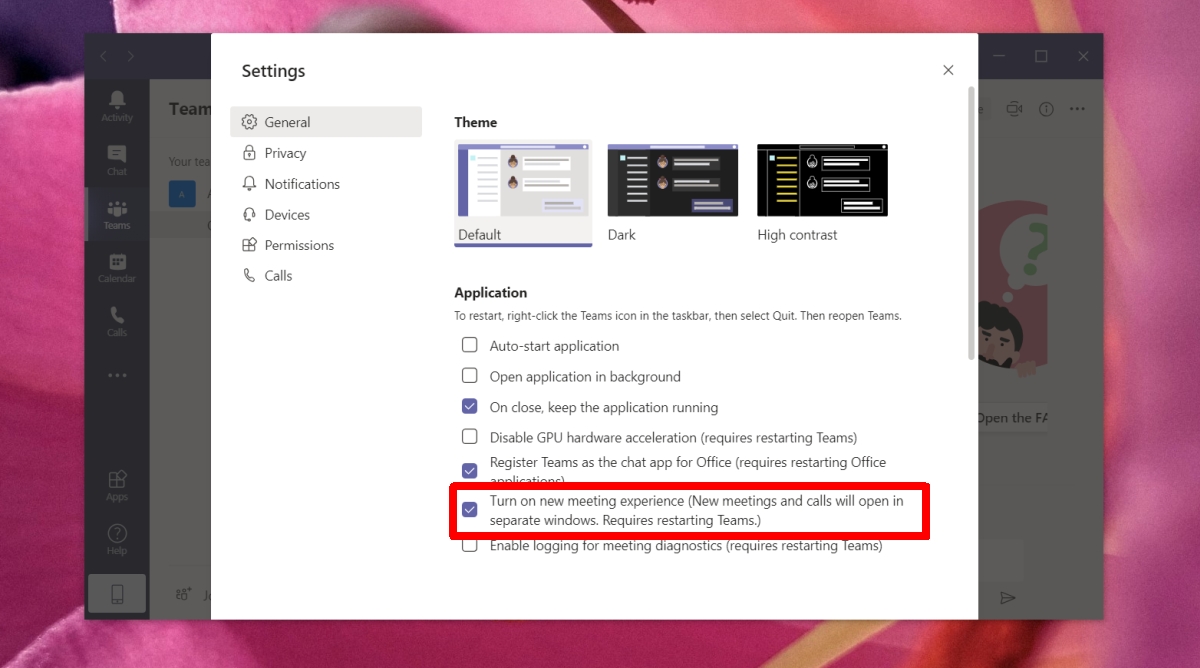Screen dimensions: 1200x668
Task: Uncheck On close, keep the application running
Action: [x=469, y=407]
